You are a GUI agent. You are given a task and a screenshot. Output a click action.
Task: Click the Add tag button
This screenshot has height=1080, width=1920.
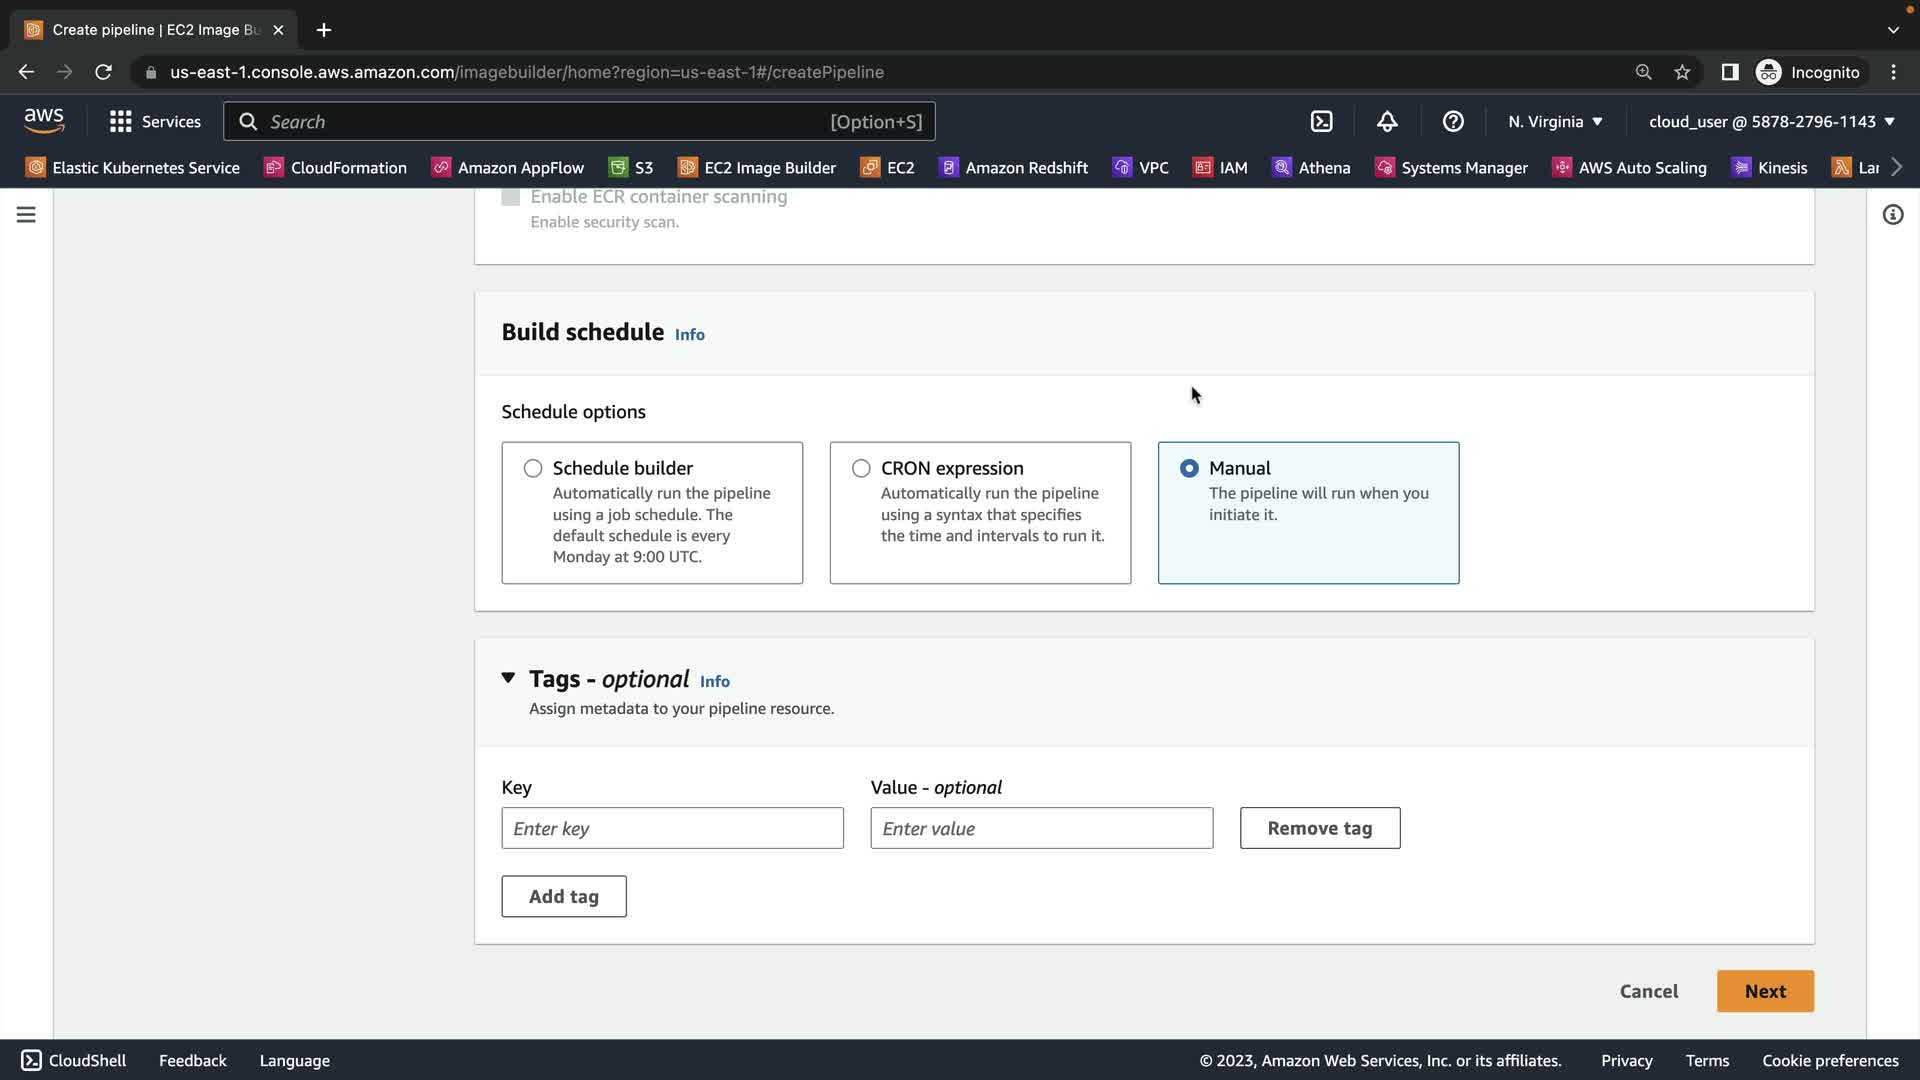[564, 896]
